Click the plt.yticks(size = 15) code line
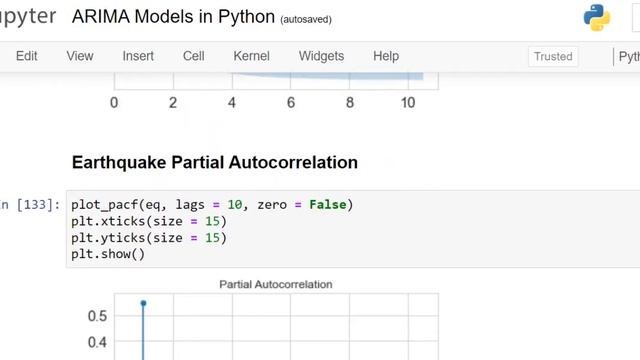 click(149, 237)
